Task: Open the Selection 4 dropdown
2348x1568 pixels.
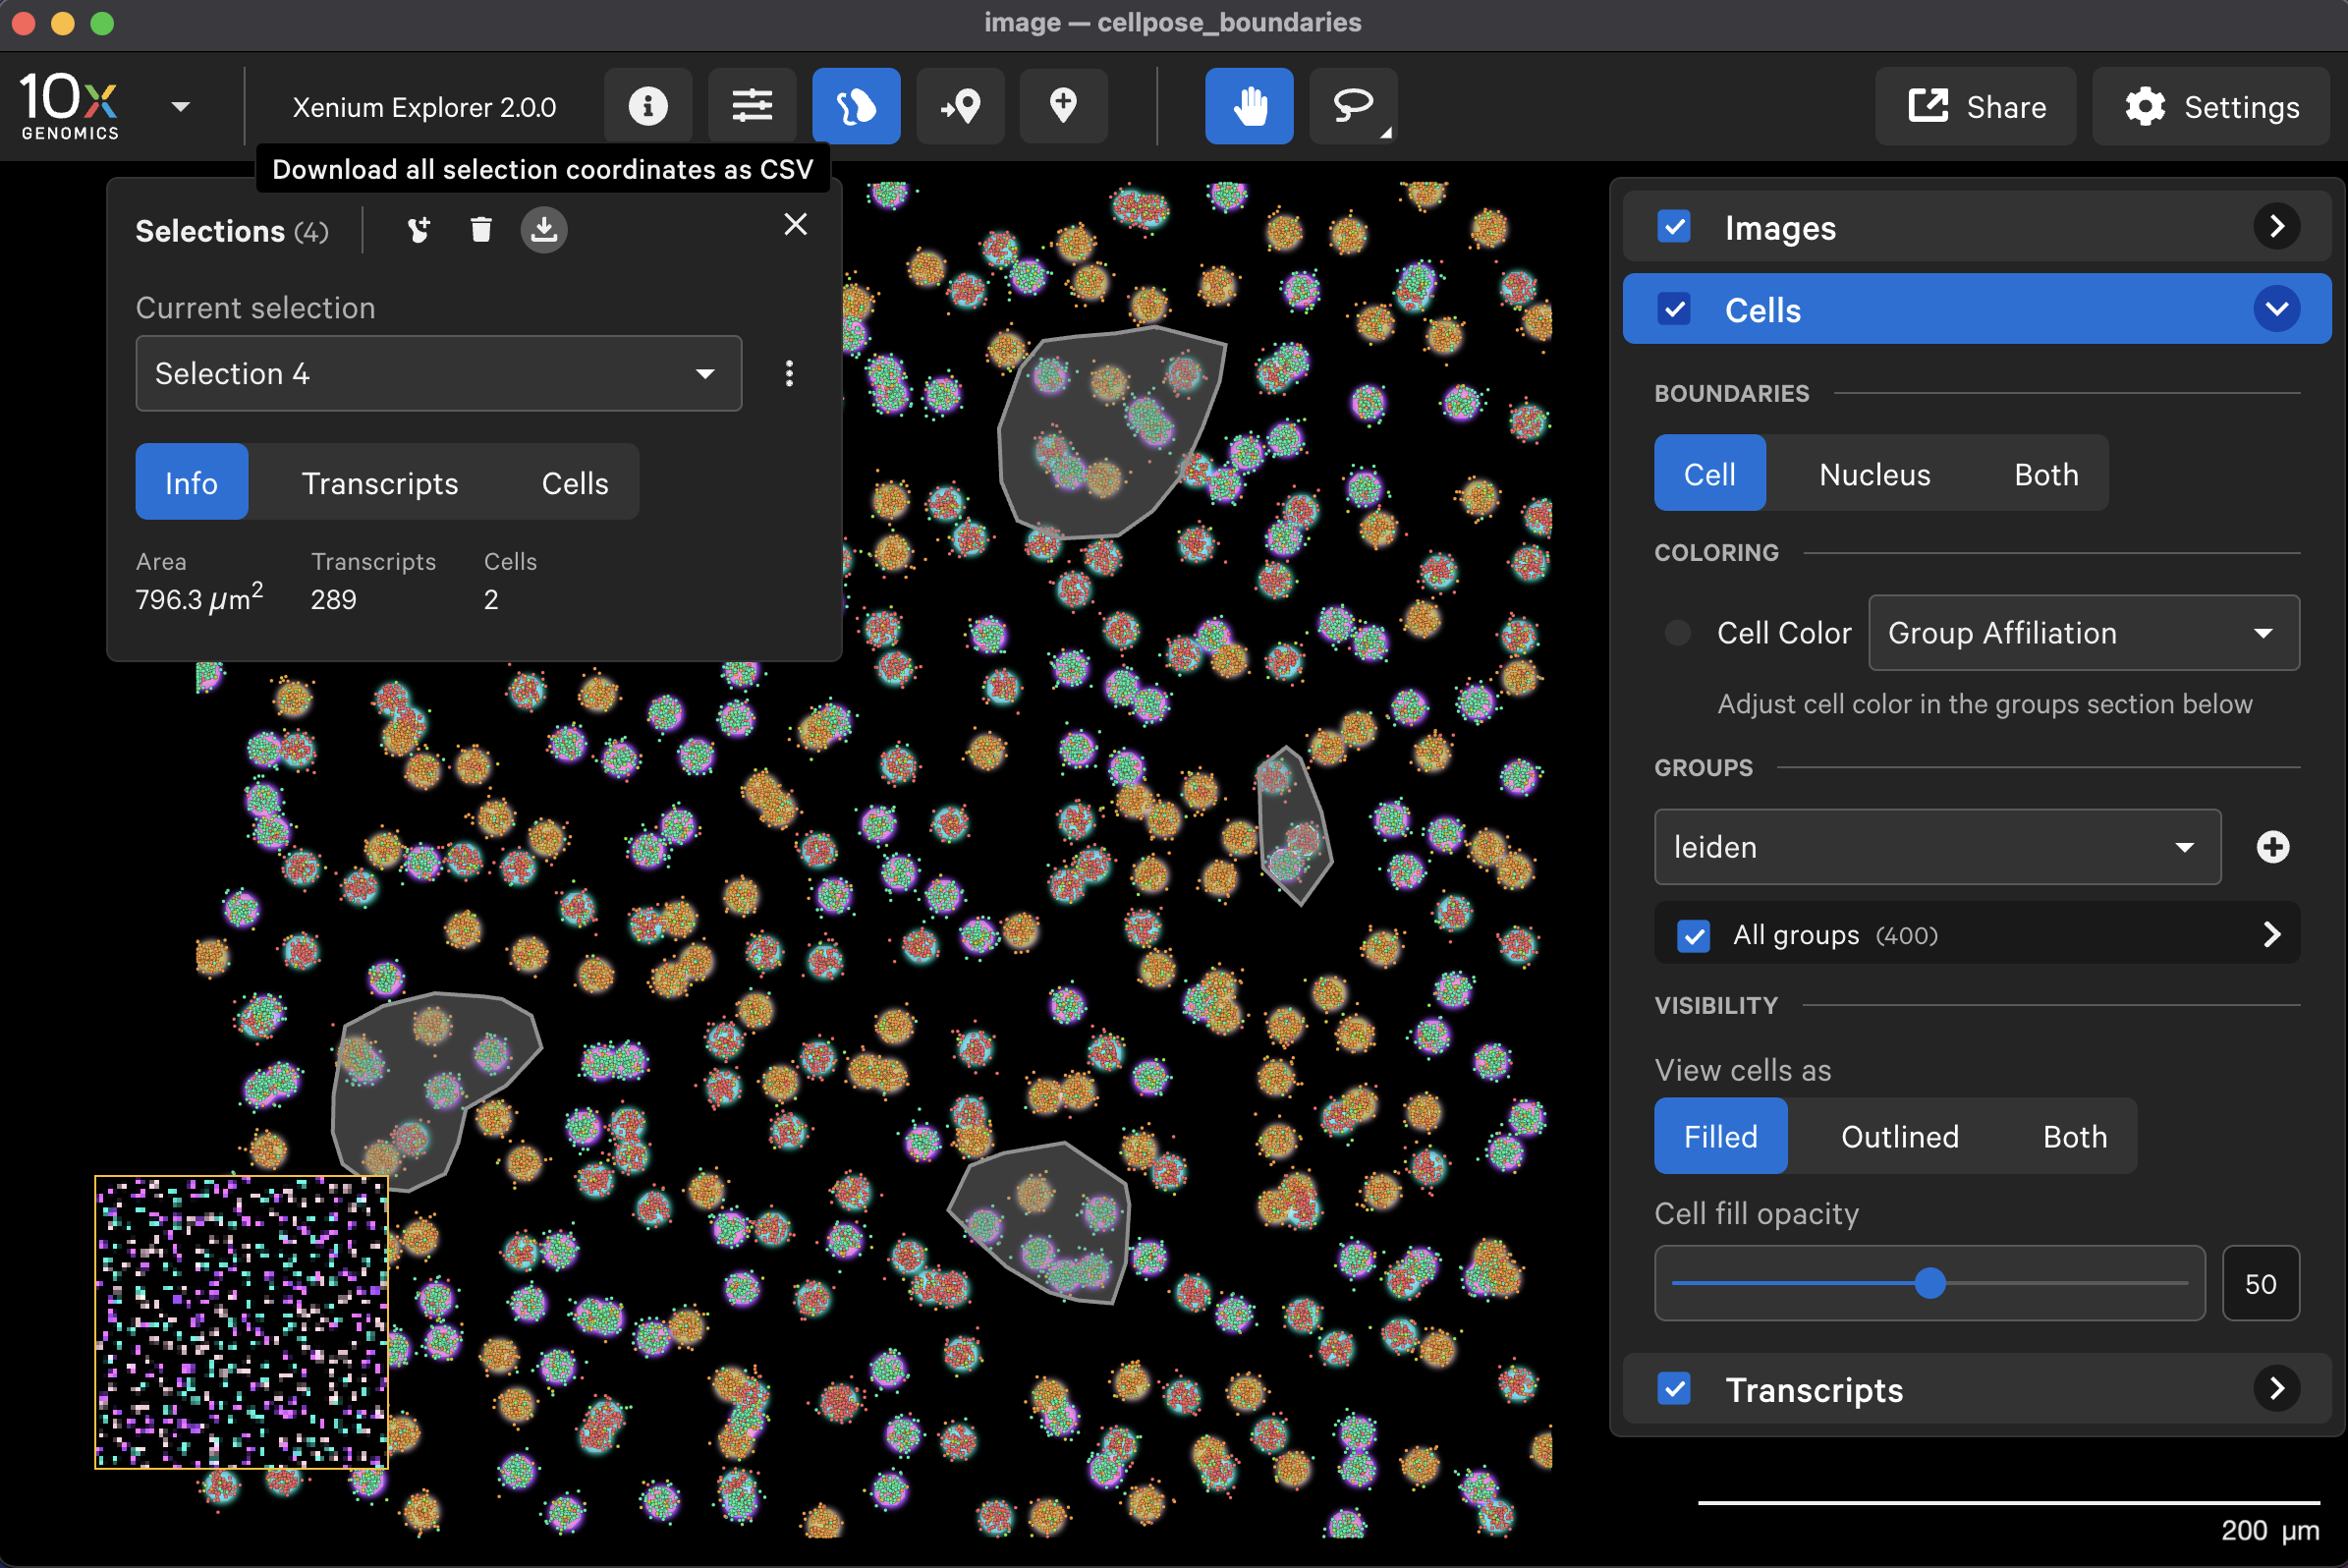Action: (438, 373)
